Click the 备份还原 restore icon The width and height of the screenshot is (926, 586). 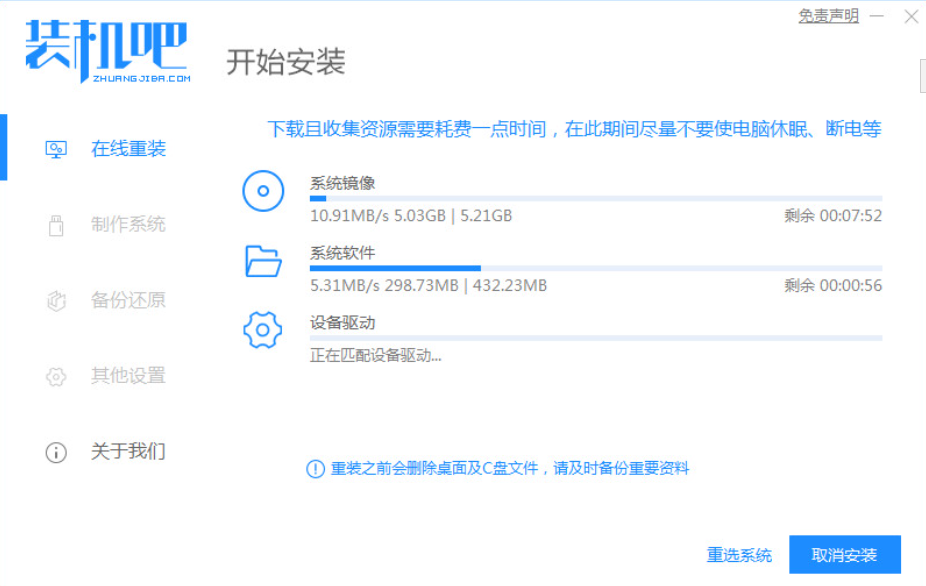pyautogui.click(x=57, y=300)
